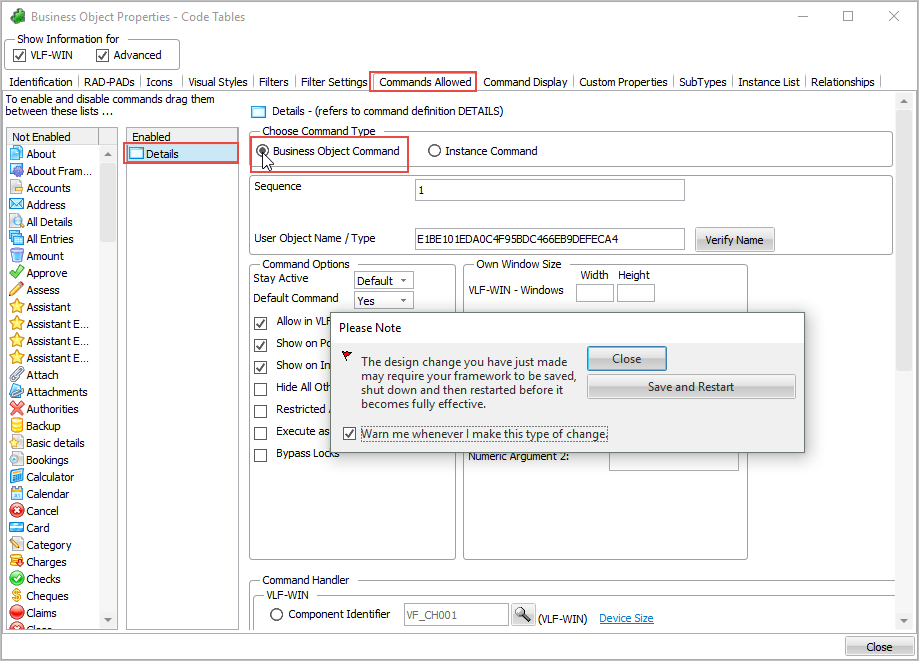
Task: Click the Own Window Width field
Action: 594,293
